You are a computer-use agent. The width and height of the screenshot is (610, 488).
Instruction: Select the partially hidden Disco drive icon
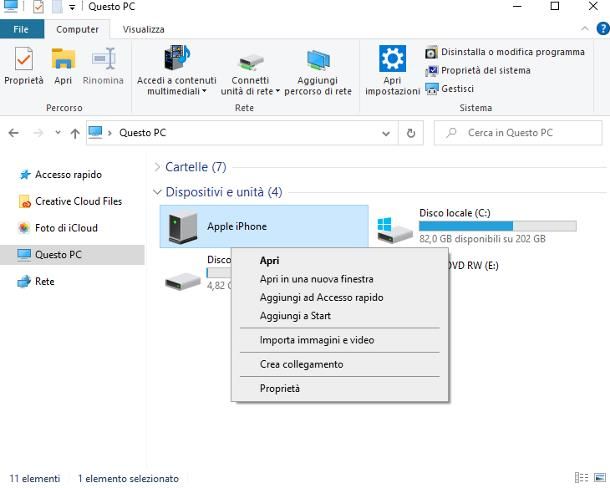182,281
